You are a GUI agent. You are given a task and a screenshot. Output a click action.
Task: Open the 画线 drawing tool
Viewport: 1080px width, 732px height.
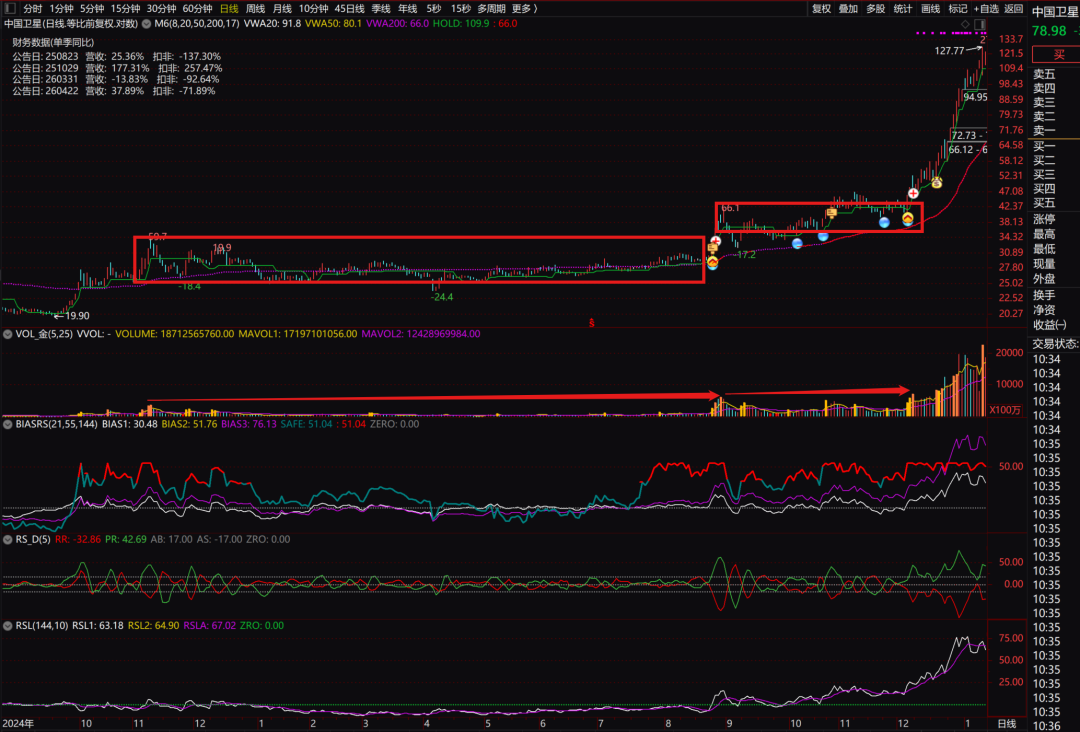(931, 9)
